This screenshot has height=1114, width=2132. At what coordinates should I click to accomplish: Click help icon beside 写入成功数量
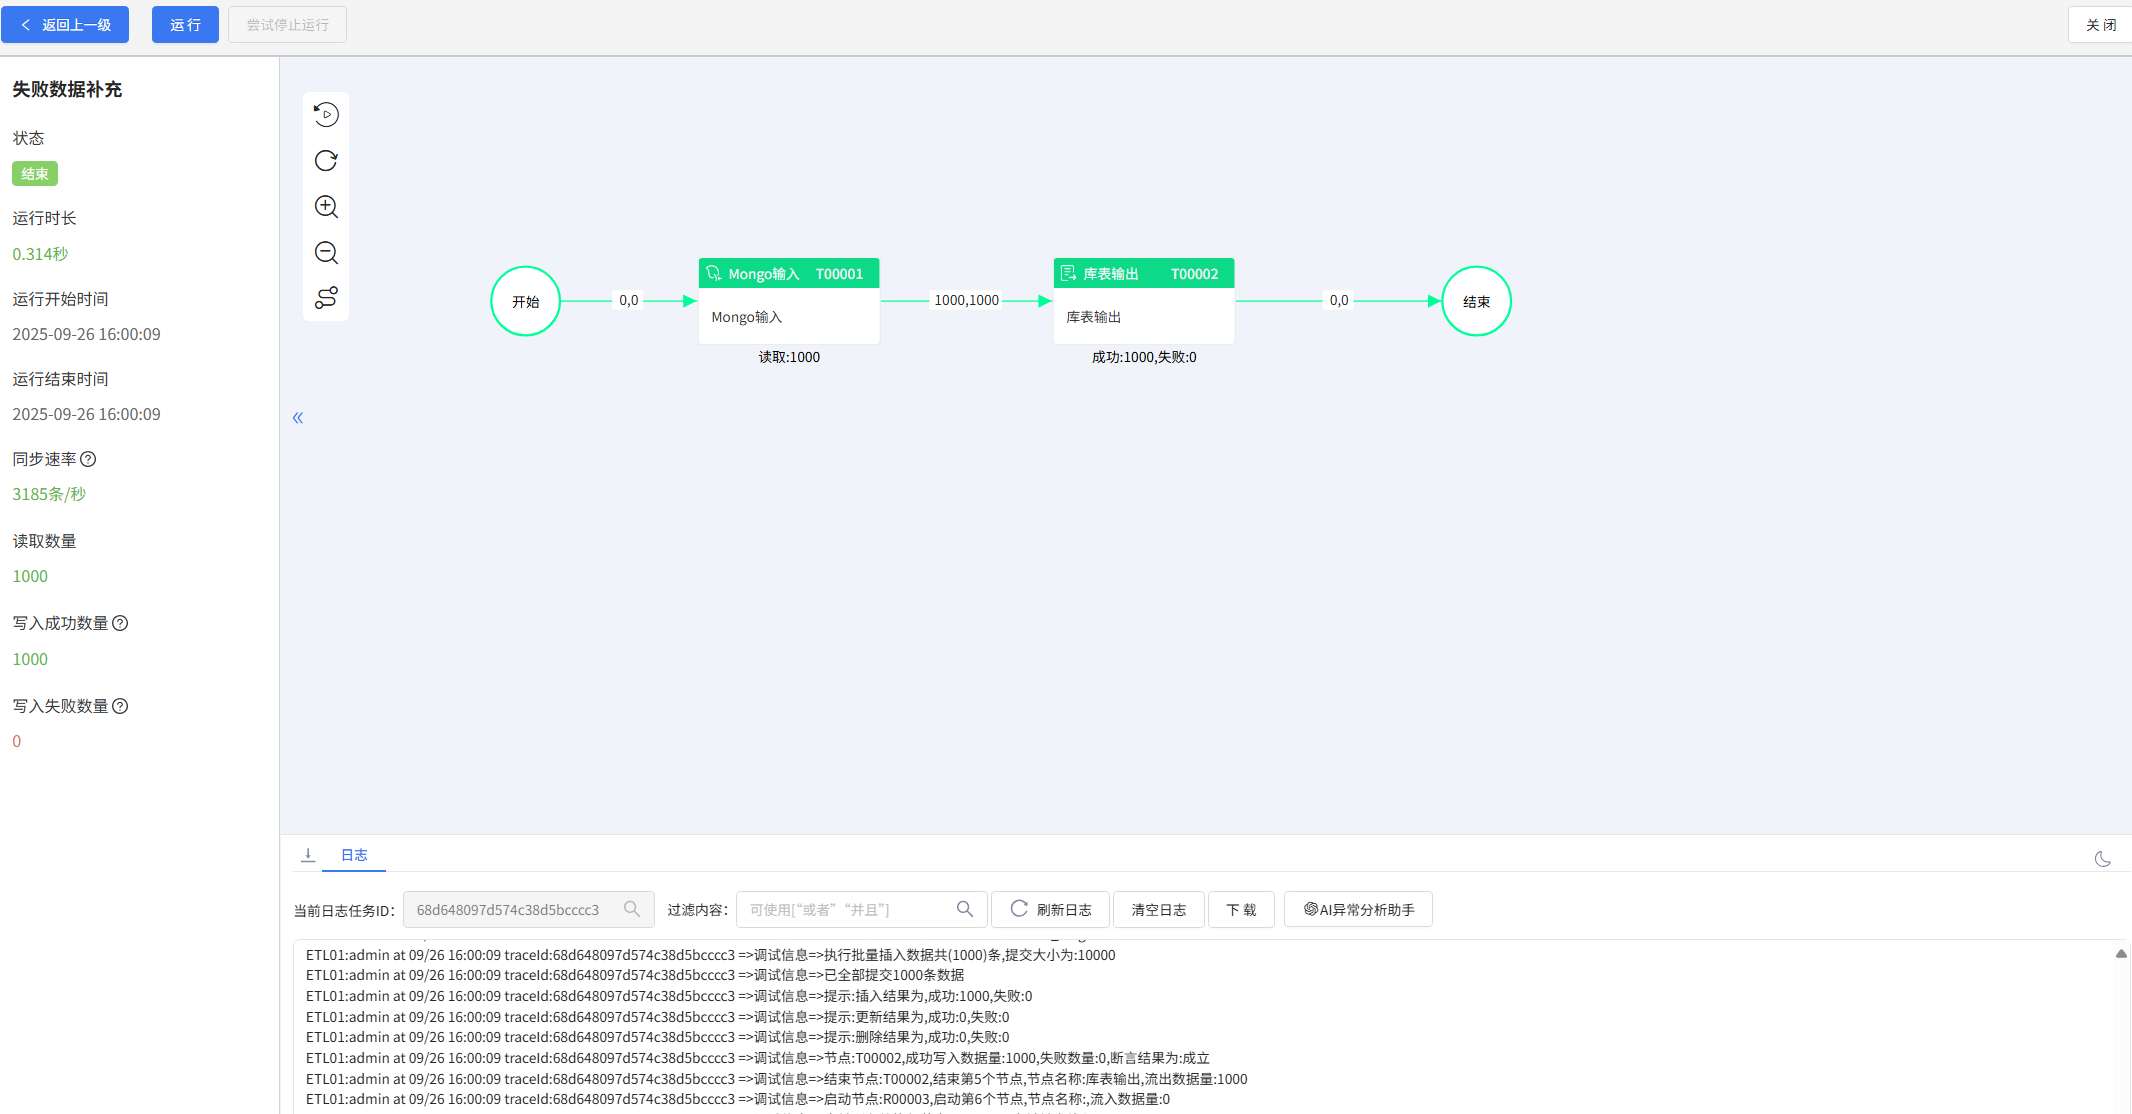(120, 623)
